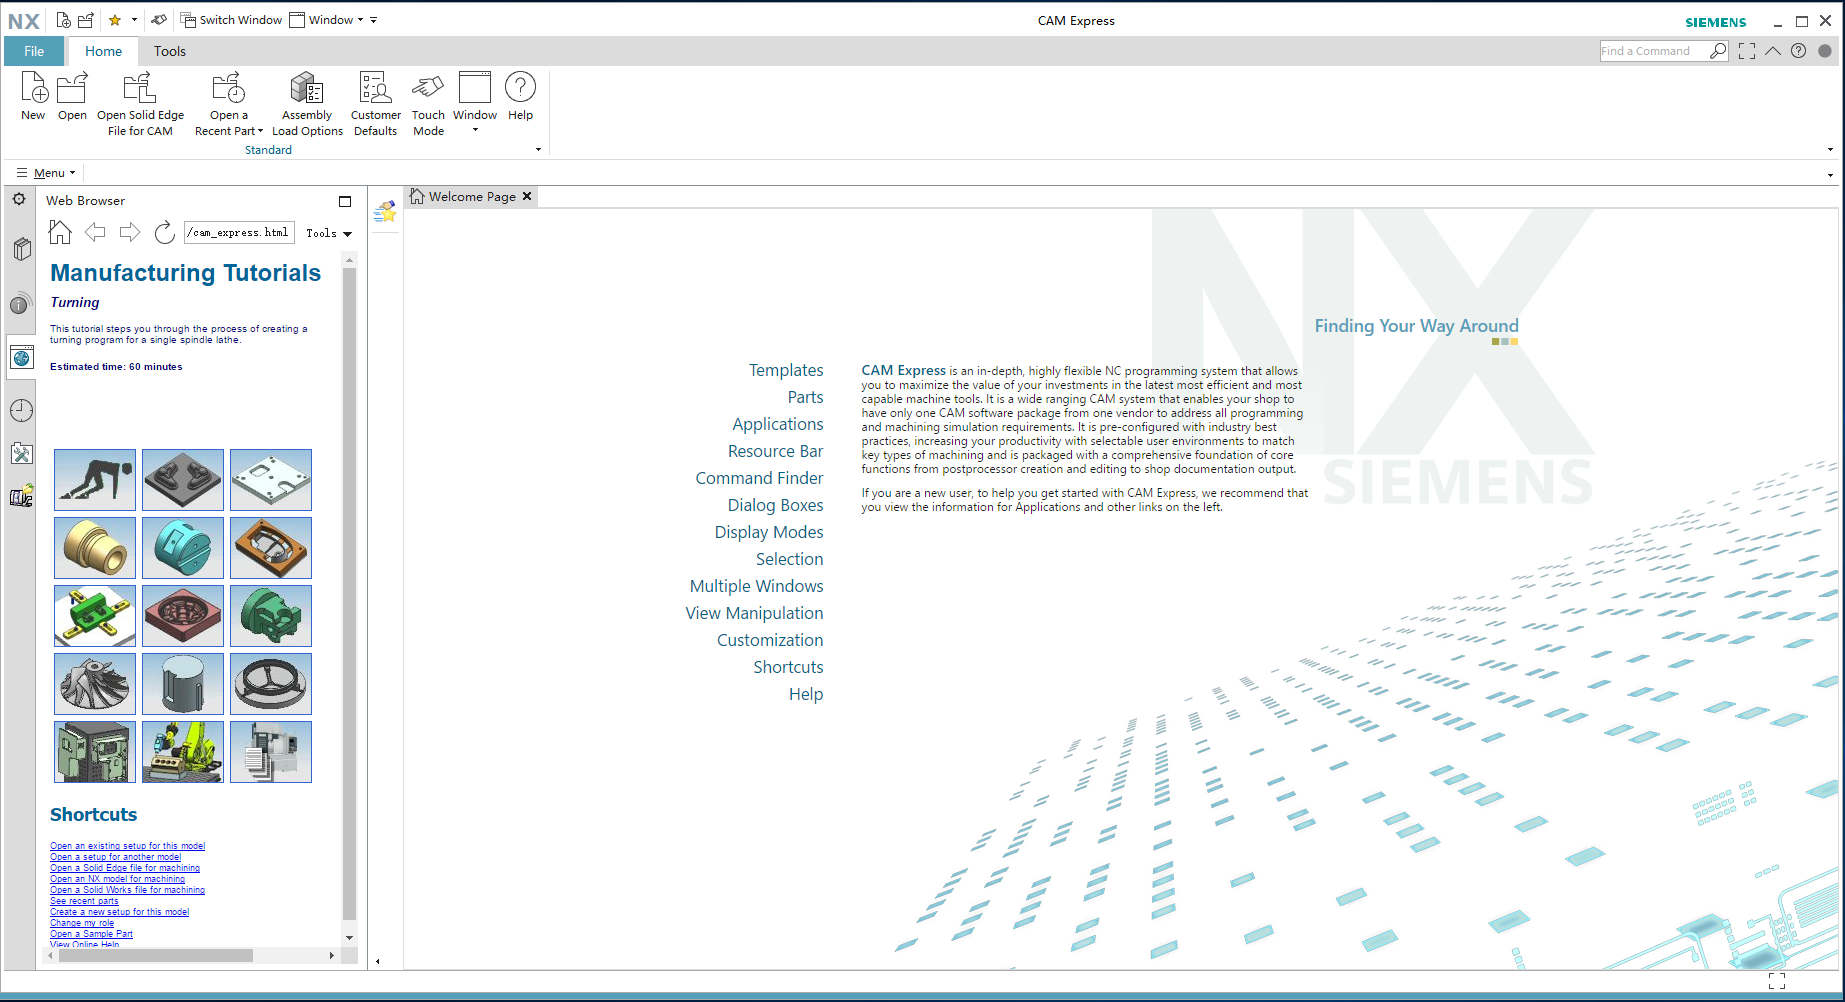
Task: Expand the Standard group options arrow
Action: [538, 150]
